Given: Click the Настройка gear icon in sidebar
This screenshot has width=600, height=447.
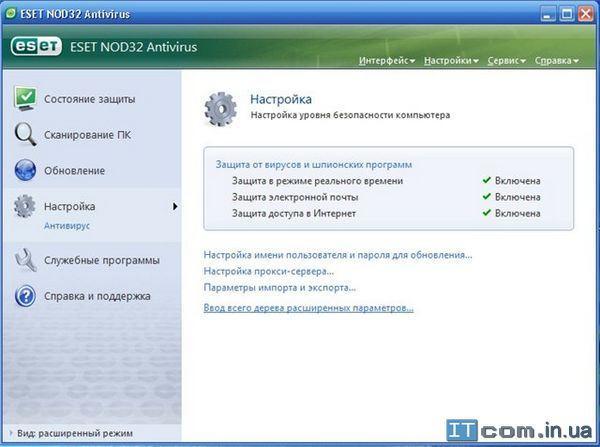Looking at the screenshot, I should (x=25, y=207).
